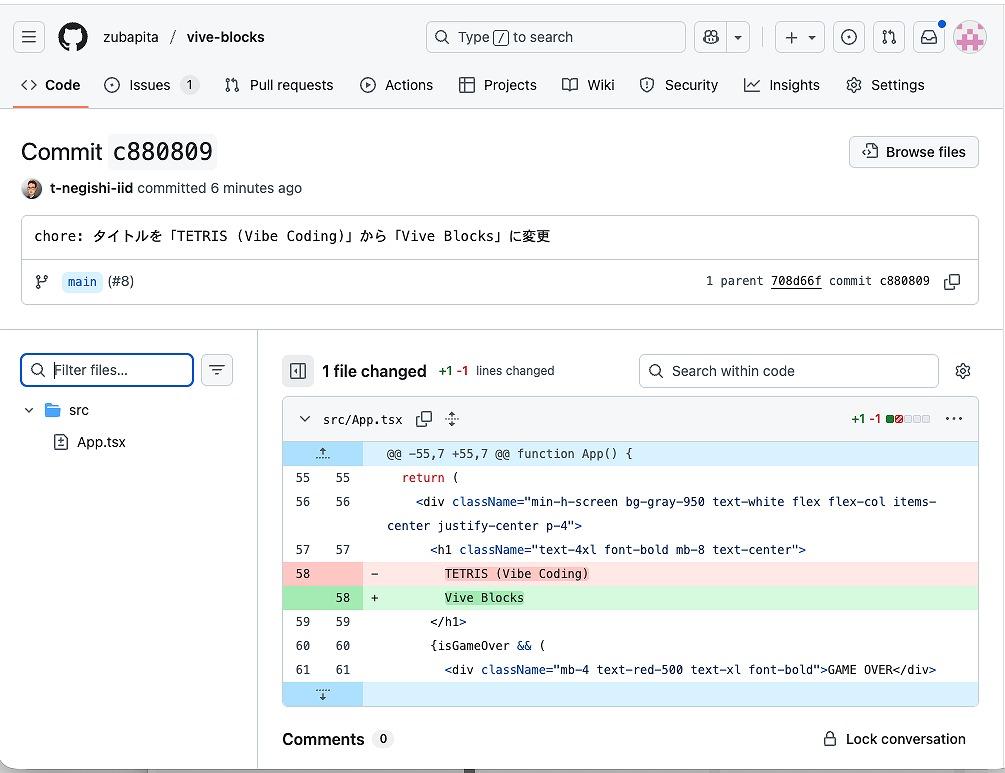Open the hamburger navigation menu
The width and height of the screenshot is (1005, 773).
click(29, 37)
